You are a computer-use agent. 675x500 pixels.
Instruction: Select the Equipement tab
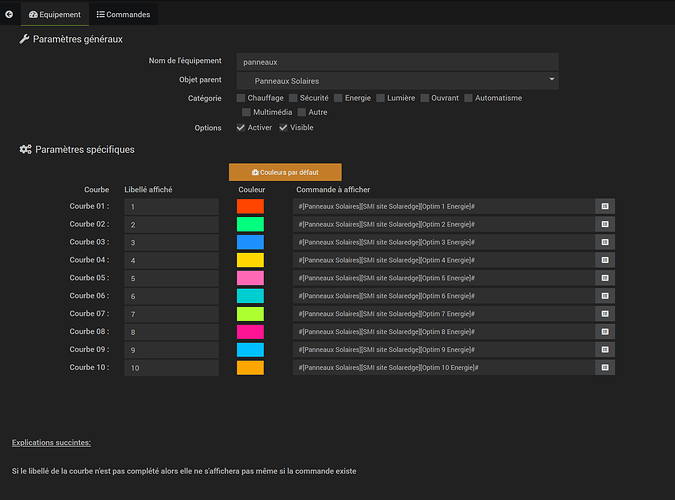tap(55, 15)
